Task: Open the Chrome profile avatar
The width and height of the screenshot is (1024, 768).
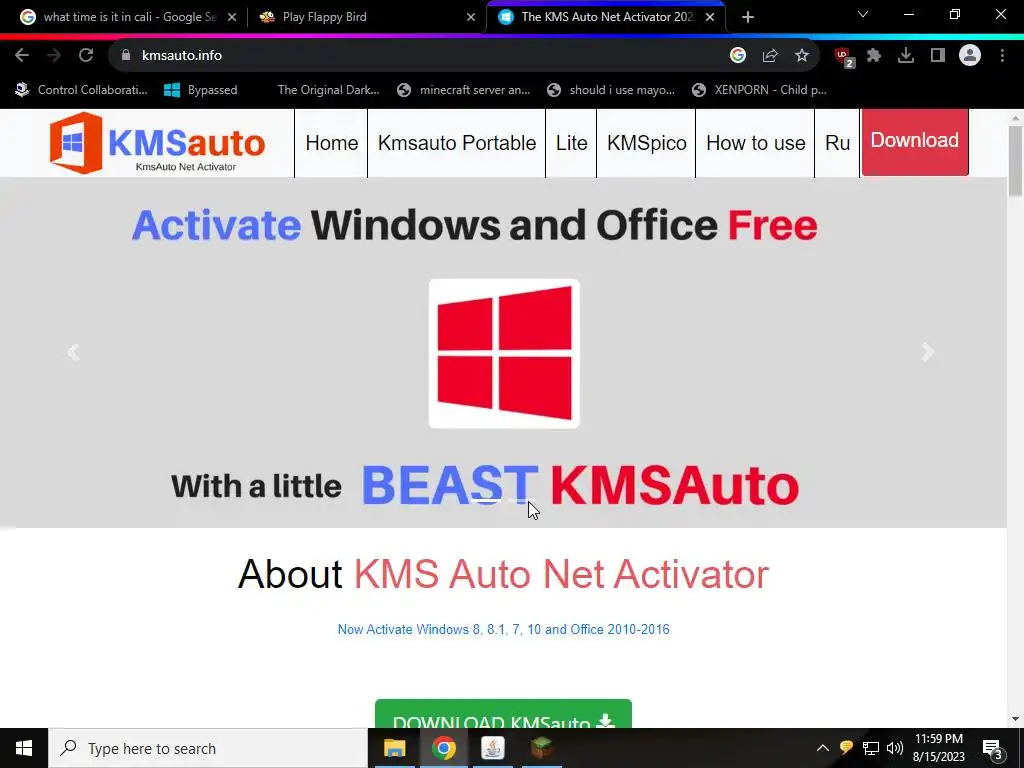Action: click(970, 56)
